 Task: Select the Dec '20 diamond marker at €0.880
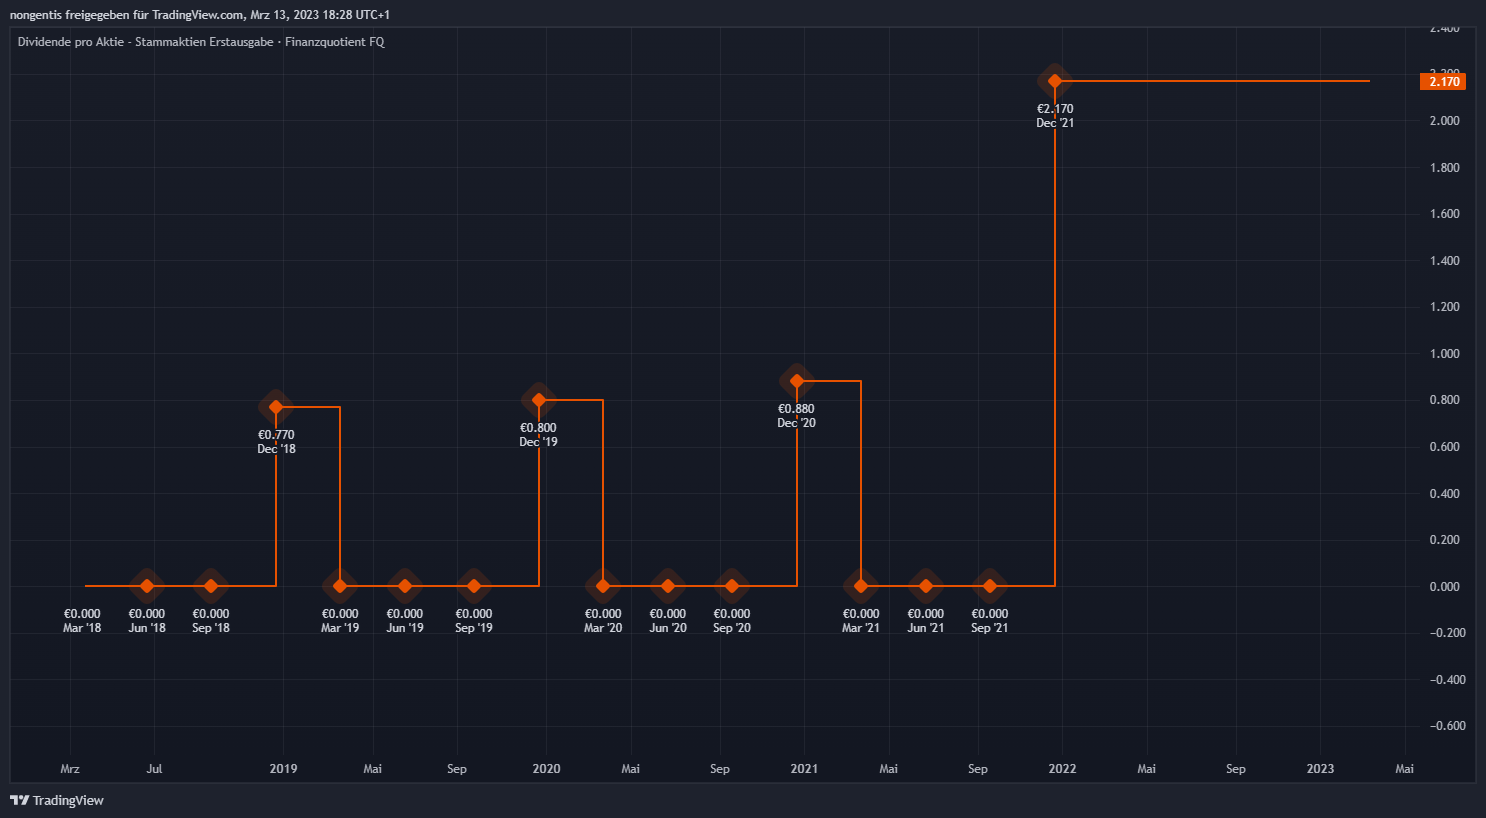[797, 381]
